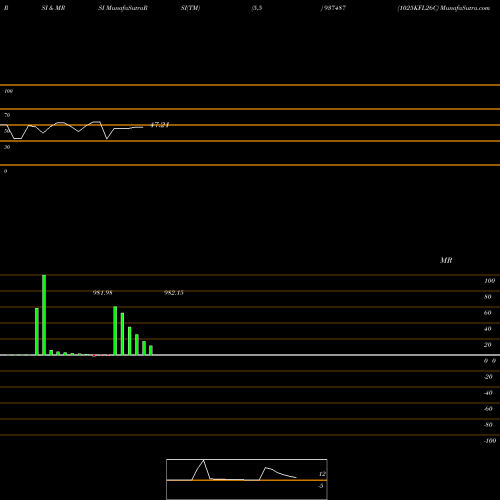Click the RSI value label 47.24
500x500 pixels.
pyautogui.click(x=160, y=125)
